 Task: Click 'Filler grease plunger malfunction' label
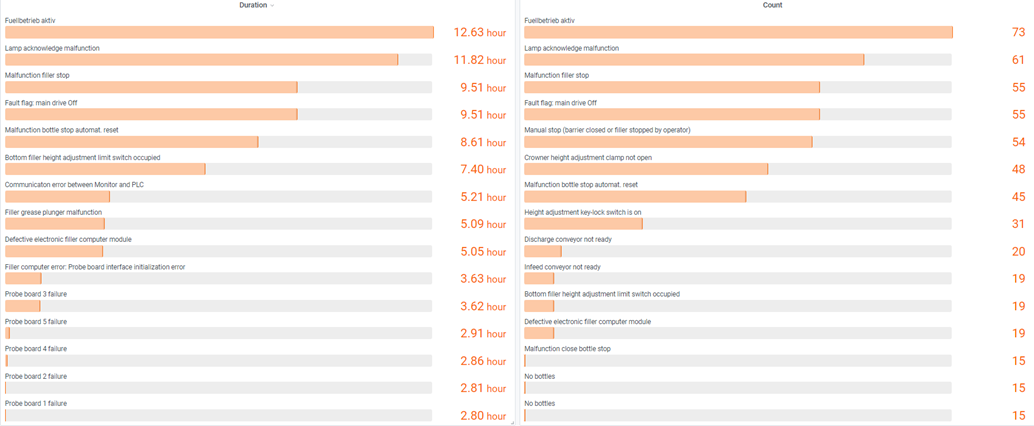[x=54, y=212]
